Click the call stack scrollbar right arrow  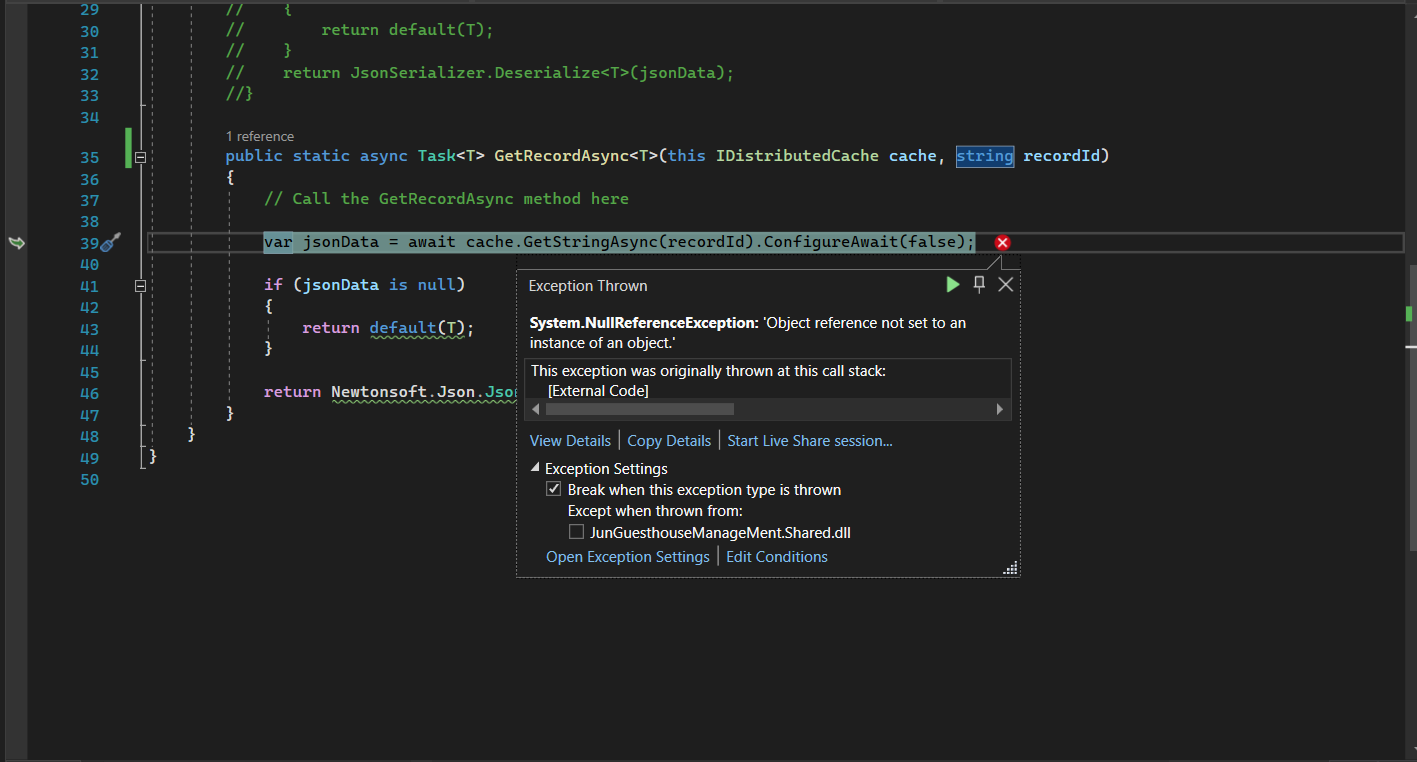pyautogui.click(x=999, y=409)
